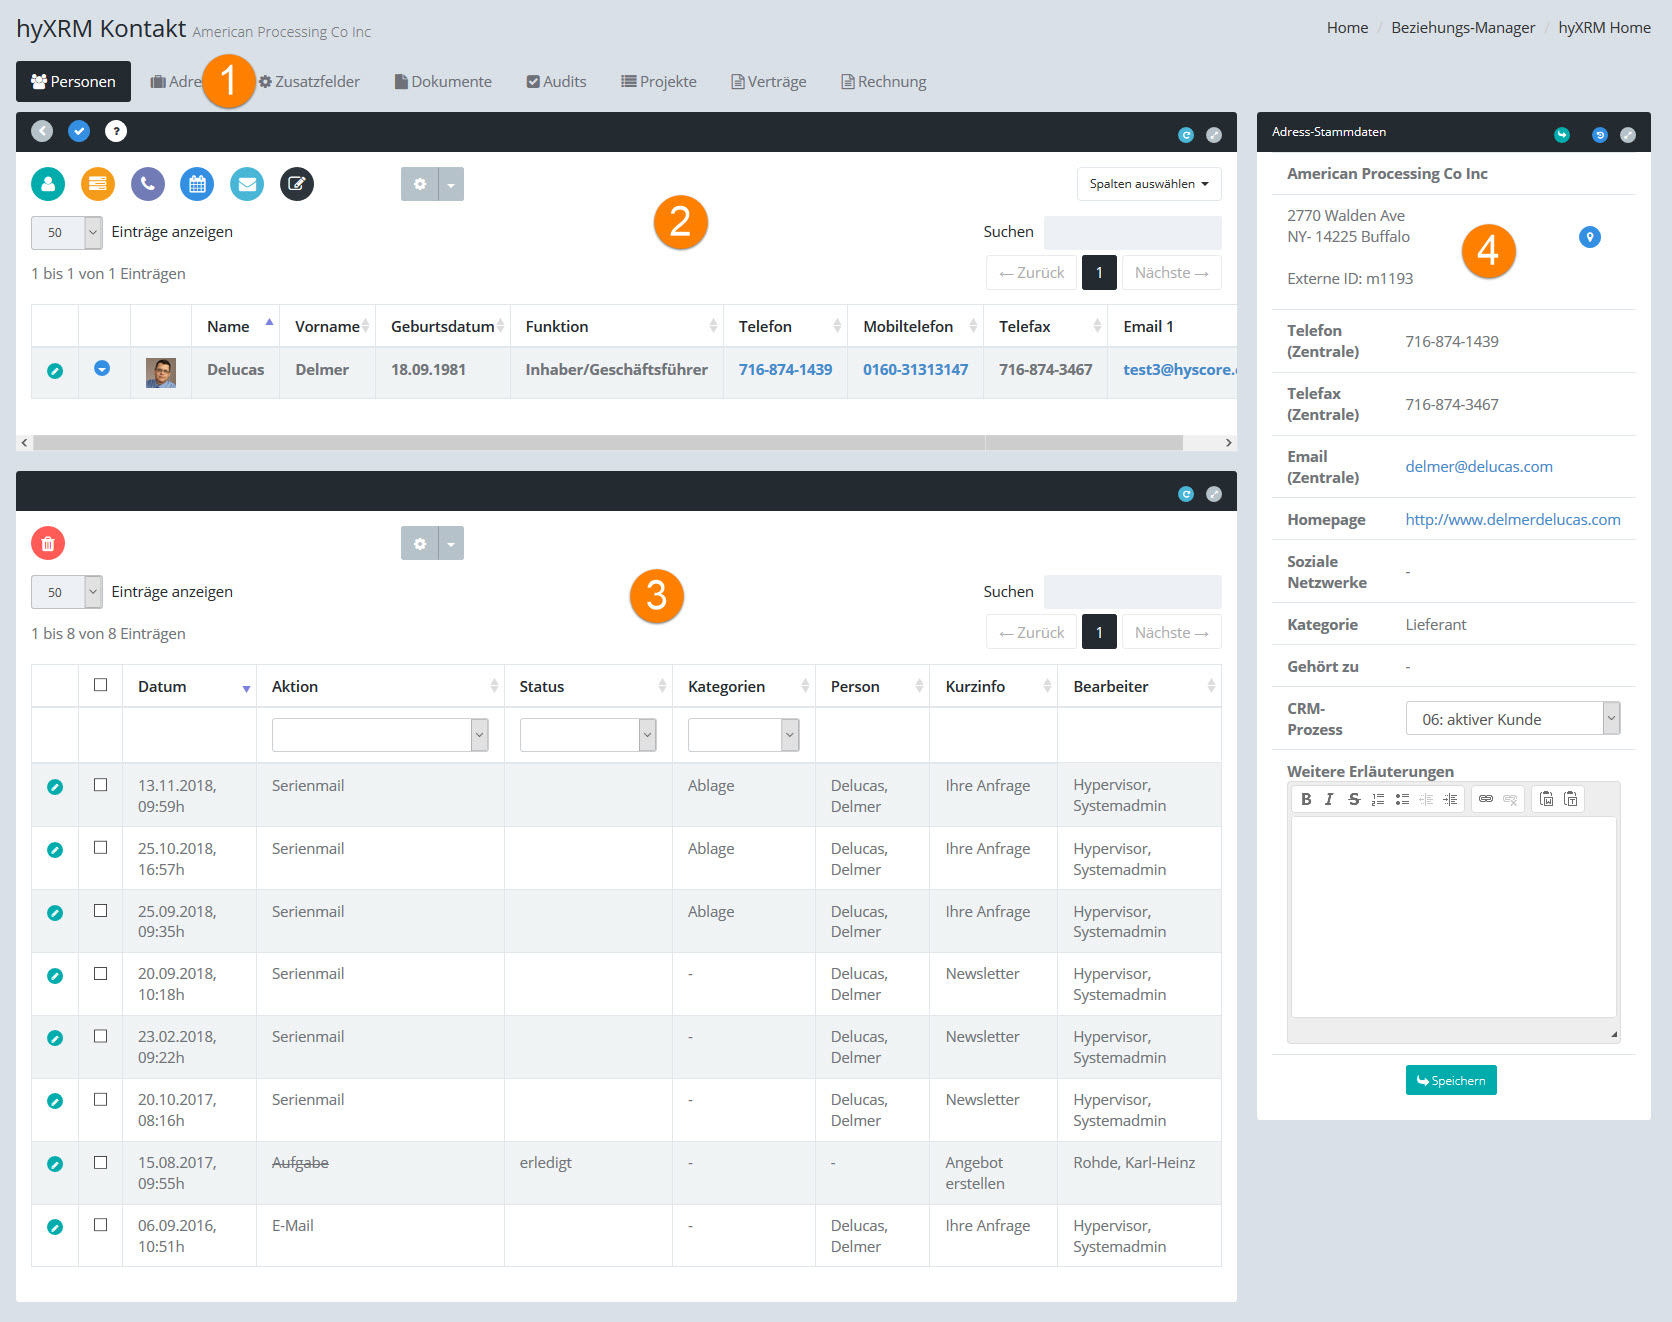This screenshot has height=1322, width=1672.
Task: Click the Speichern button
Action: [1450, 1080]
